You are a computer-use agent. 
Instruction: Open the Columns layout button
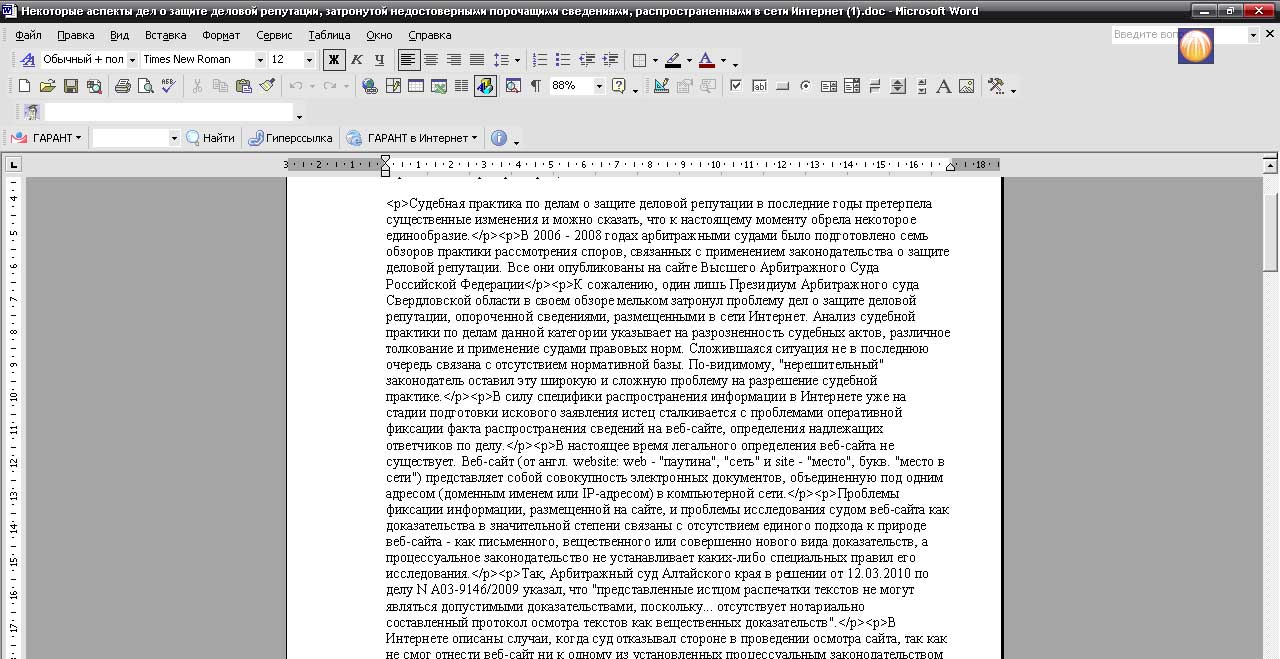(x=462, y=86)
